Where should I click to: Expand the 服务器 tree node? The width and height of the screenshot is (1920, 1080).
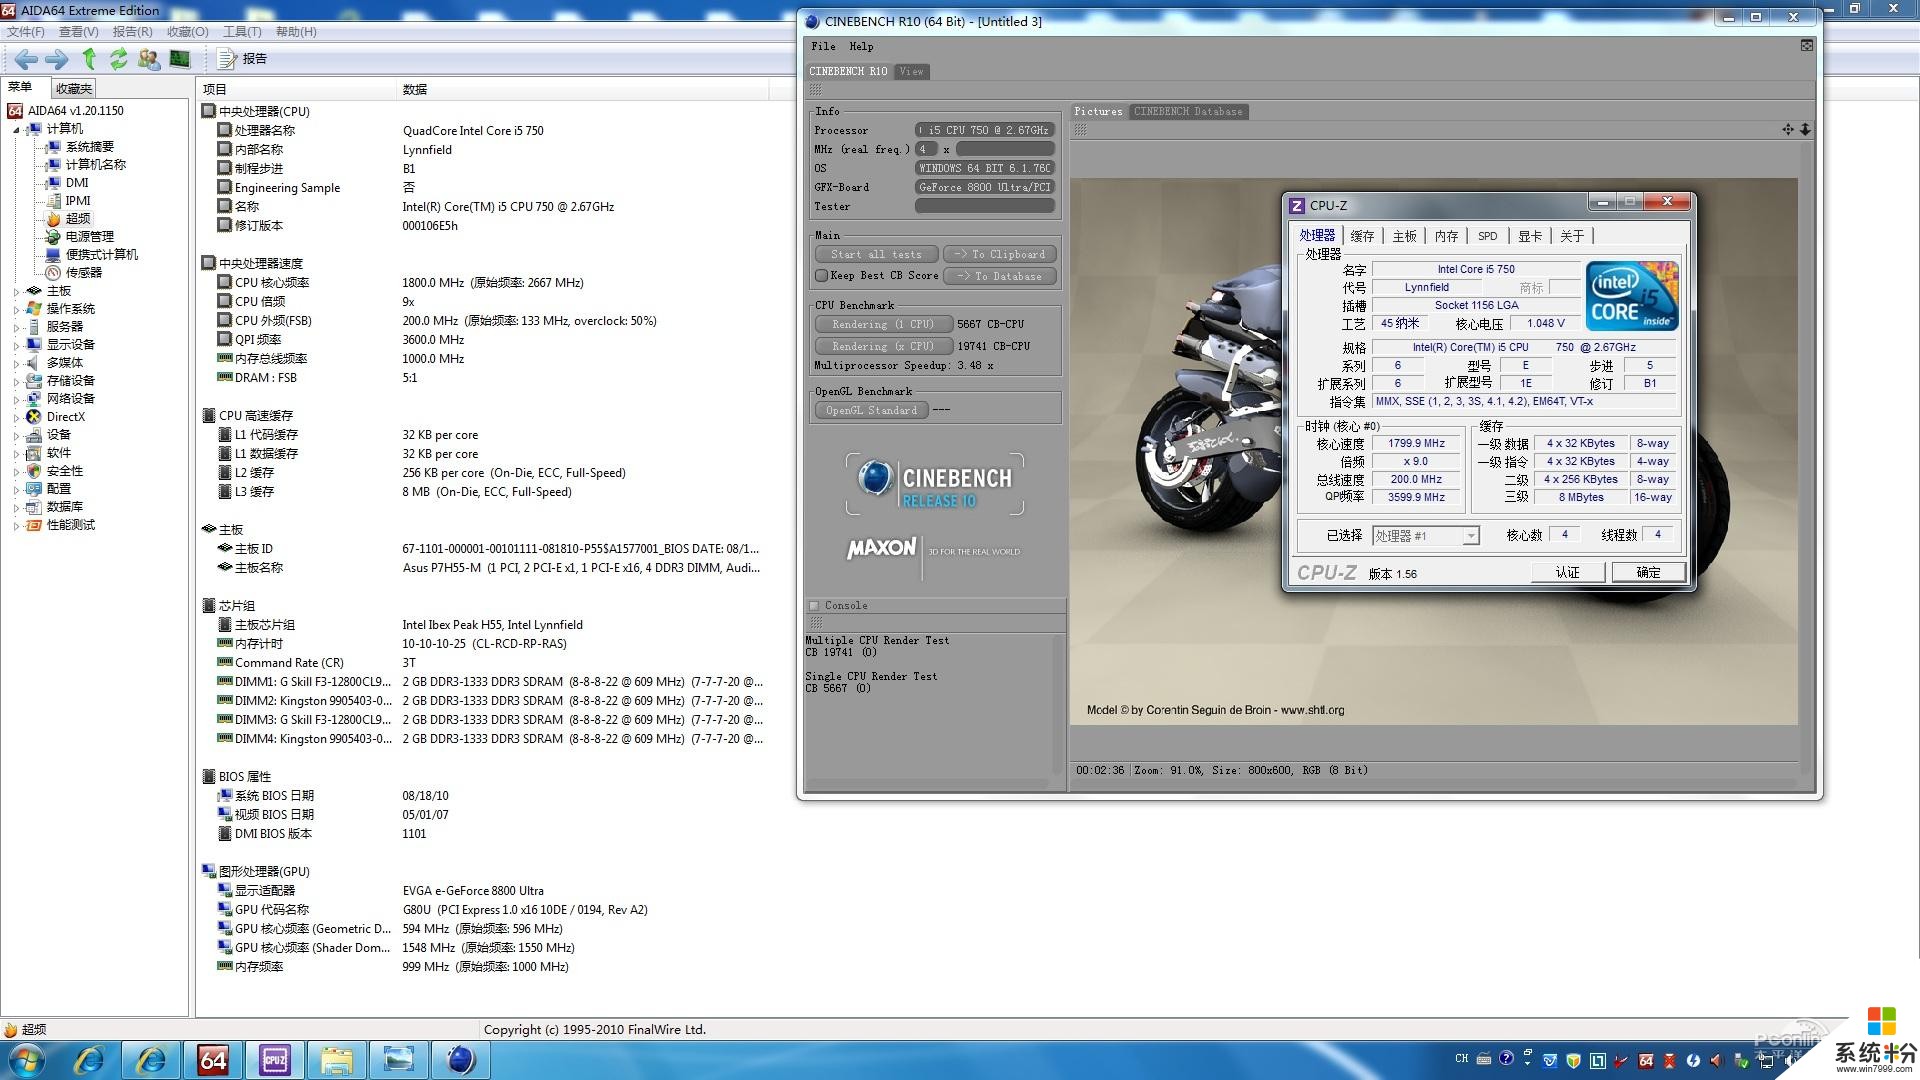coord(17,327)
